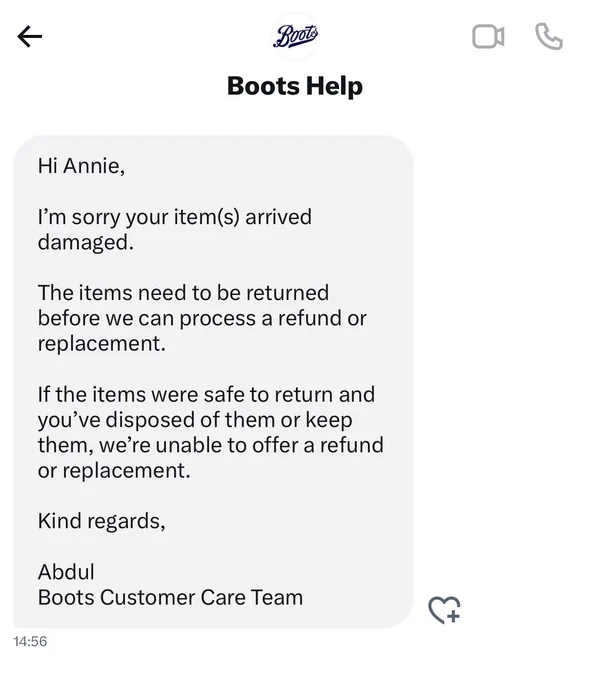Click 'Boots Customer Care Team' signature line
The width and height of the screenshot is (591, 680).
[x=170, y=598]
